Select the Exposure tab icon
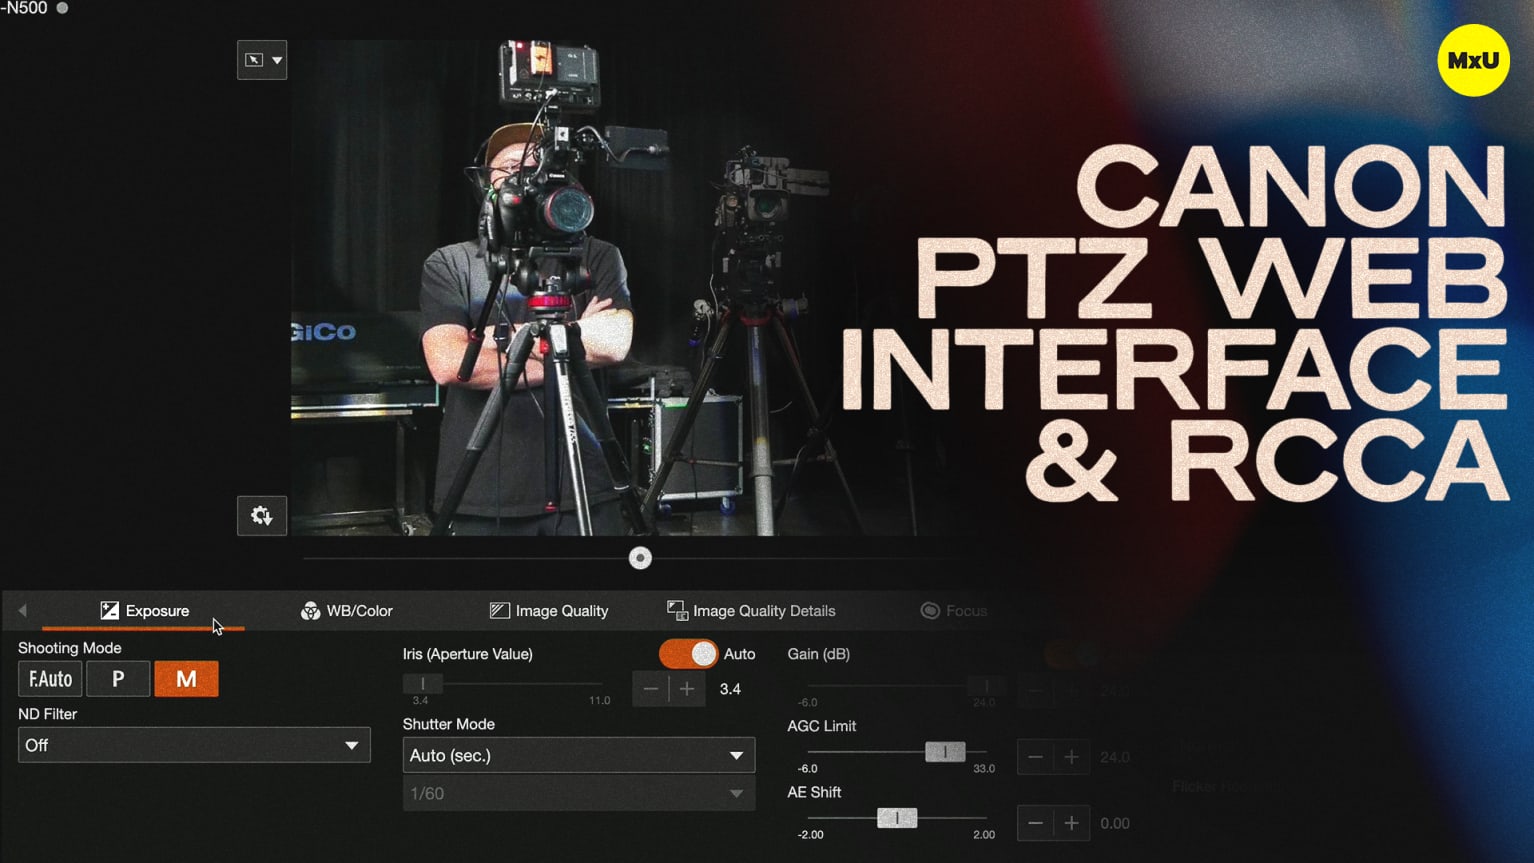Screen dimensions: 1534x863 pyautogui.click(x=108, y=610)
